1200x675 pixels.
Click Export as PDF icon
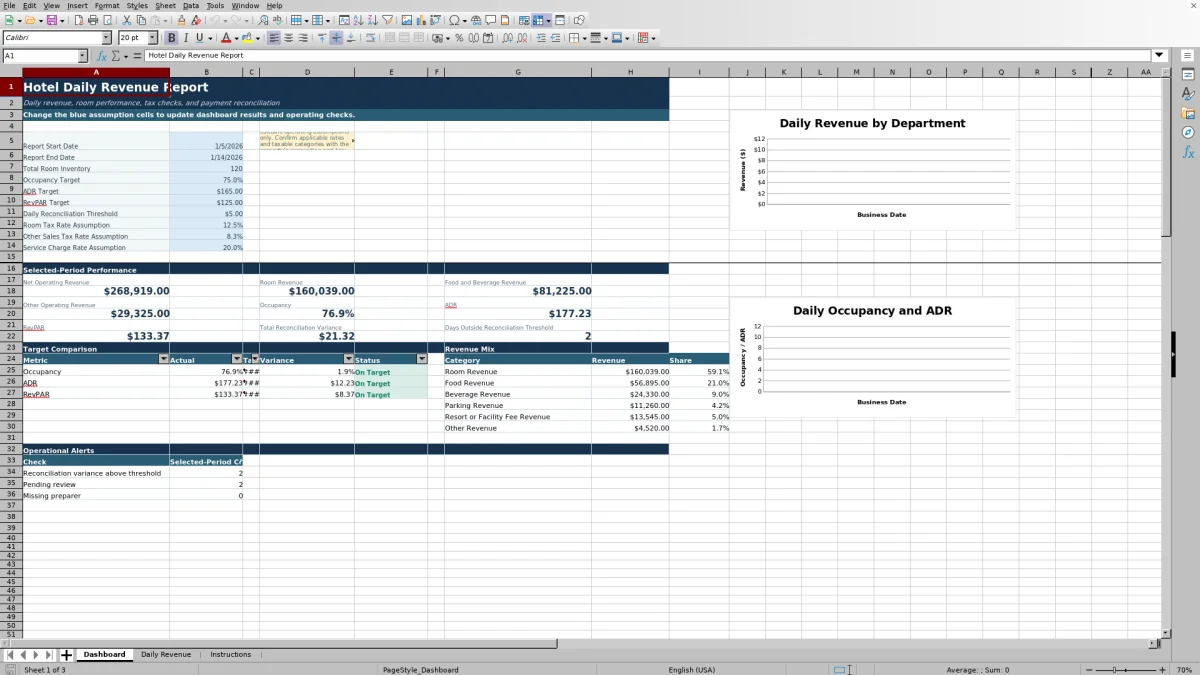click(78, 20)
